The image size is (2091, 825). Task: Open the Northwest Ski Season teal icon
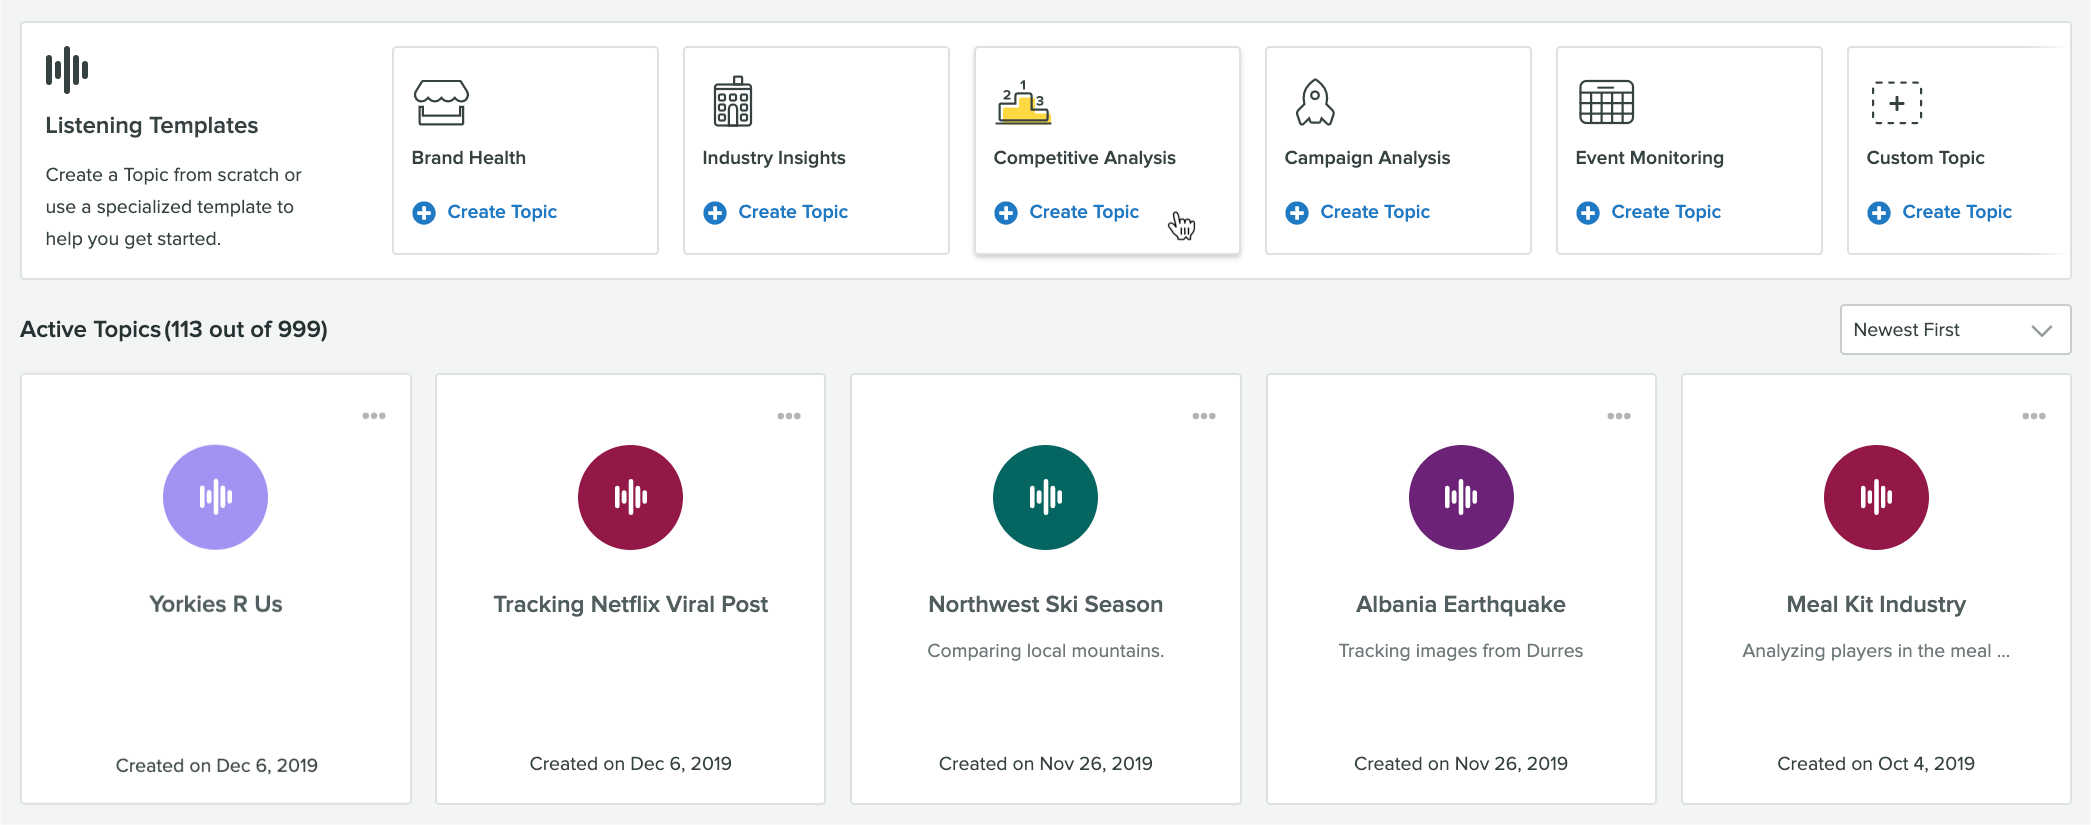[1045, 497]
